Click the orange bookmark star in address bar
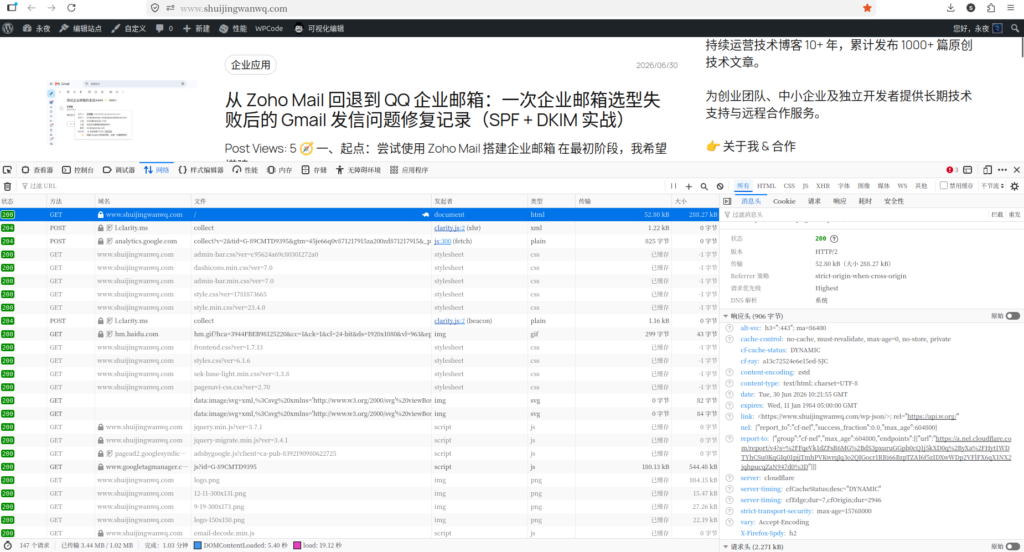Image resolution: width=1024 pixels, height=552 pixels. click(867, 8)
